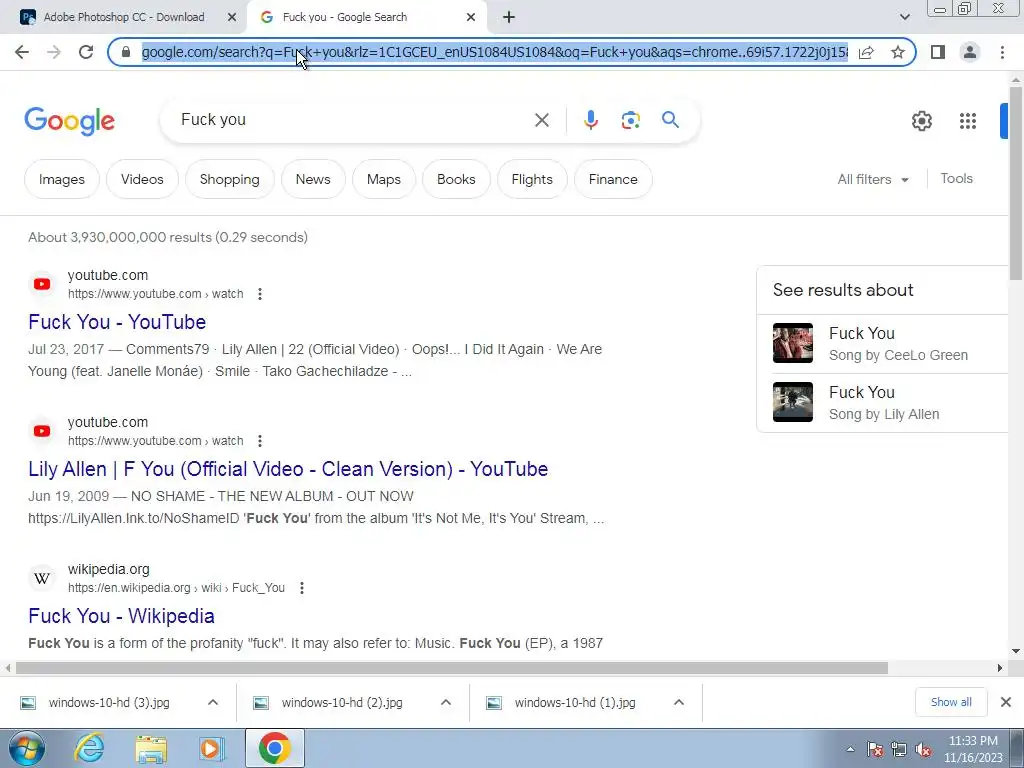Close the Google Search tab
This screenshot has height=768, width=1024.
pos(471,18)
